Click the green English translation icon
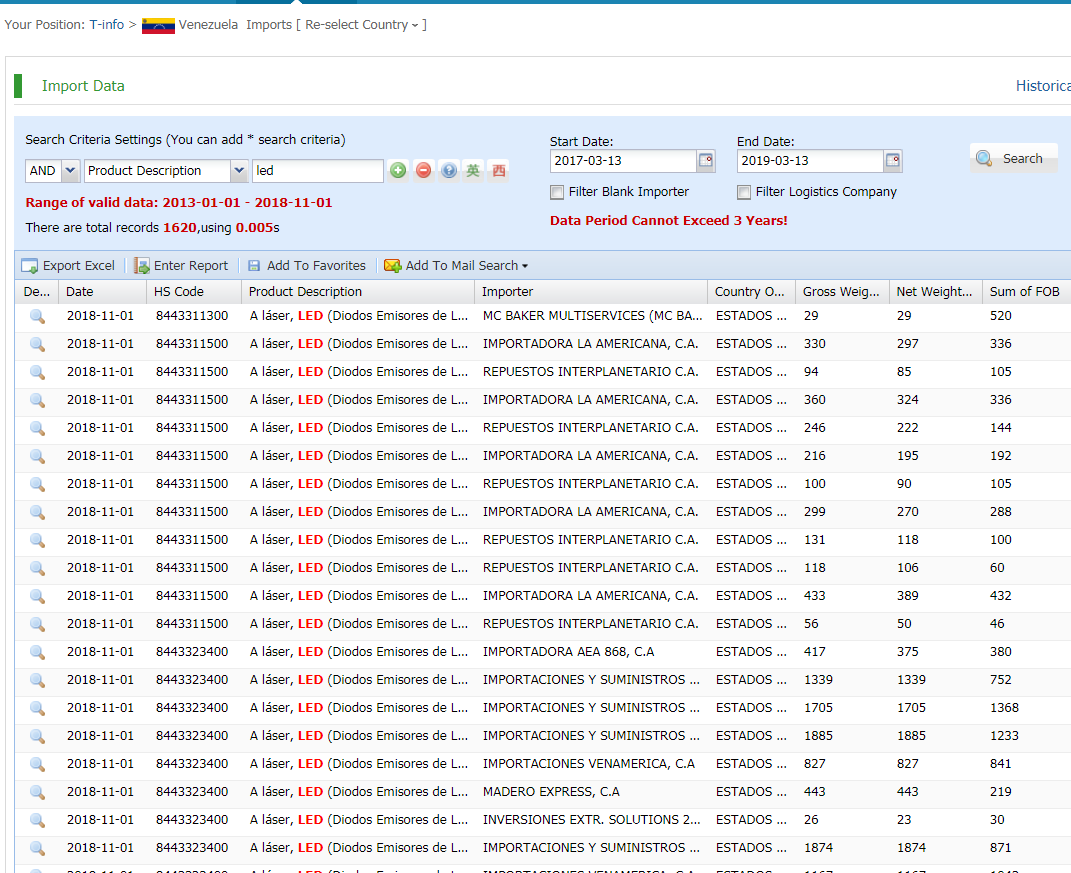Screen dimensions: 1071x873 pos(473,171)
